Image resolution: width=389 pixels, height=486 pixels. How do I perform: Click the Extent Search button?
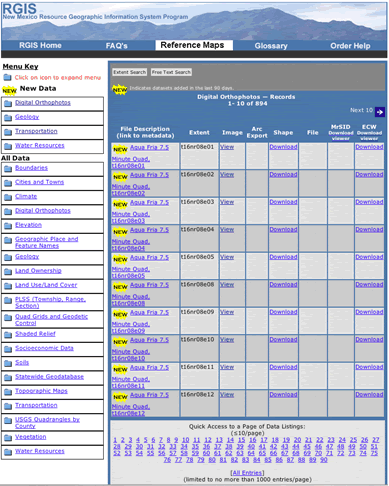129,72
